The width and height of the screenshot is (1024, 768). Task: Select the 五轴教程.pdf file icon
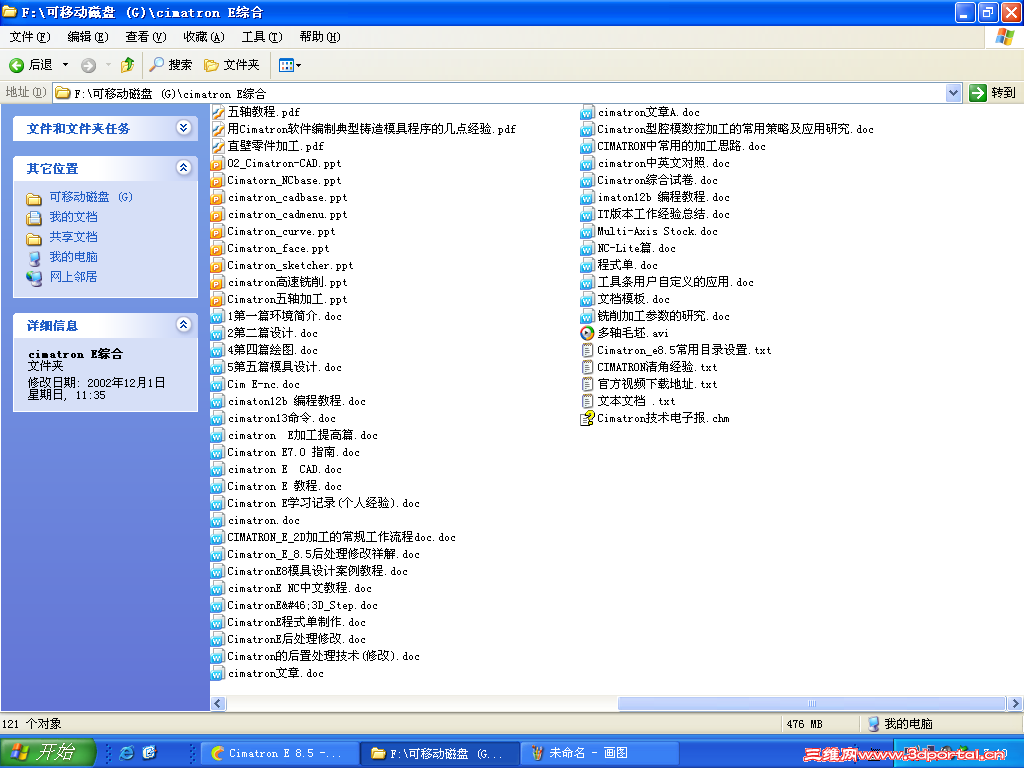[218, 112]
